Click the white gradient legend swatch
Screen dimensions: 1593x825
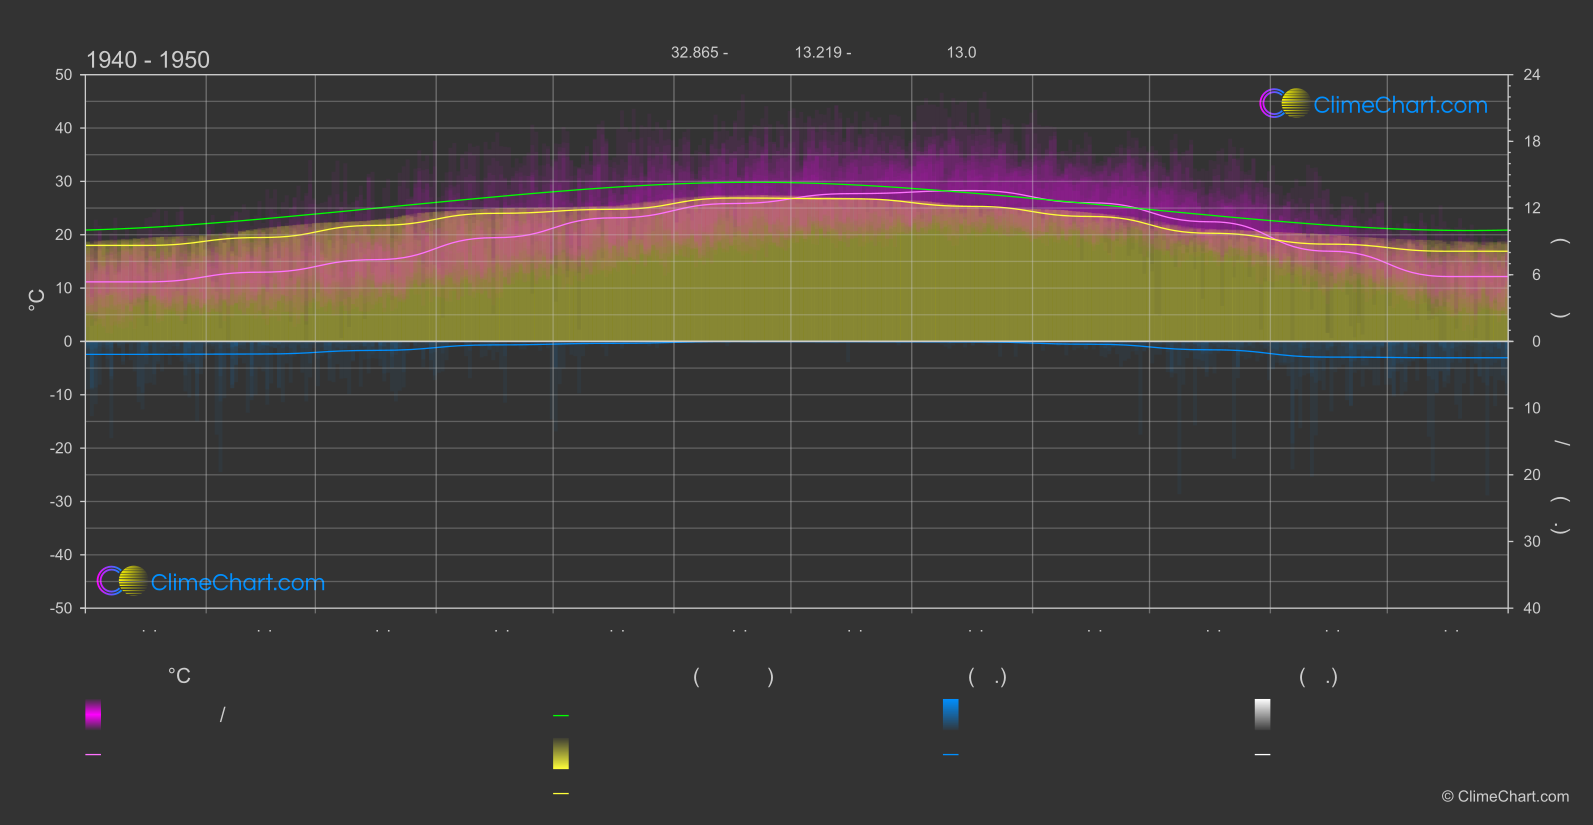pos(1263,714)
